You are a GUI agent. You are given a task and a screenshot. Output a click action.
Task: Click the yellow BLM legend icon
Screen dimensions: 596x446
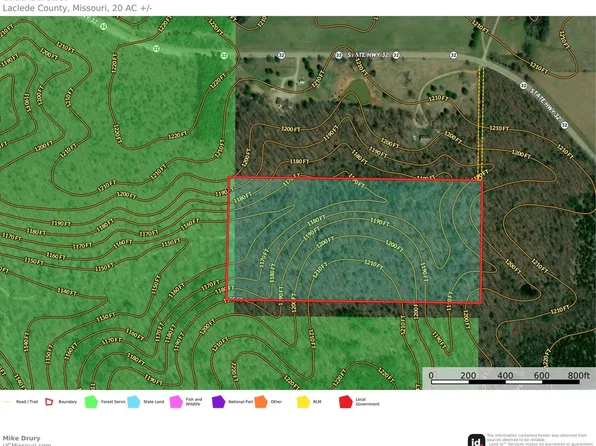[303, 402]
